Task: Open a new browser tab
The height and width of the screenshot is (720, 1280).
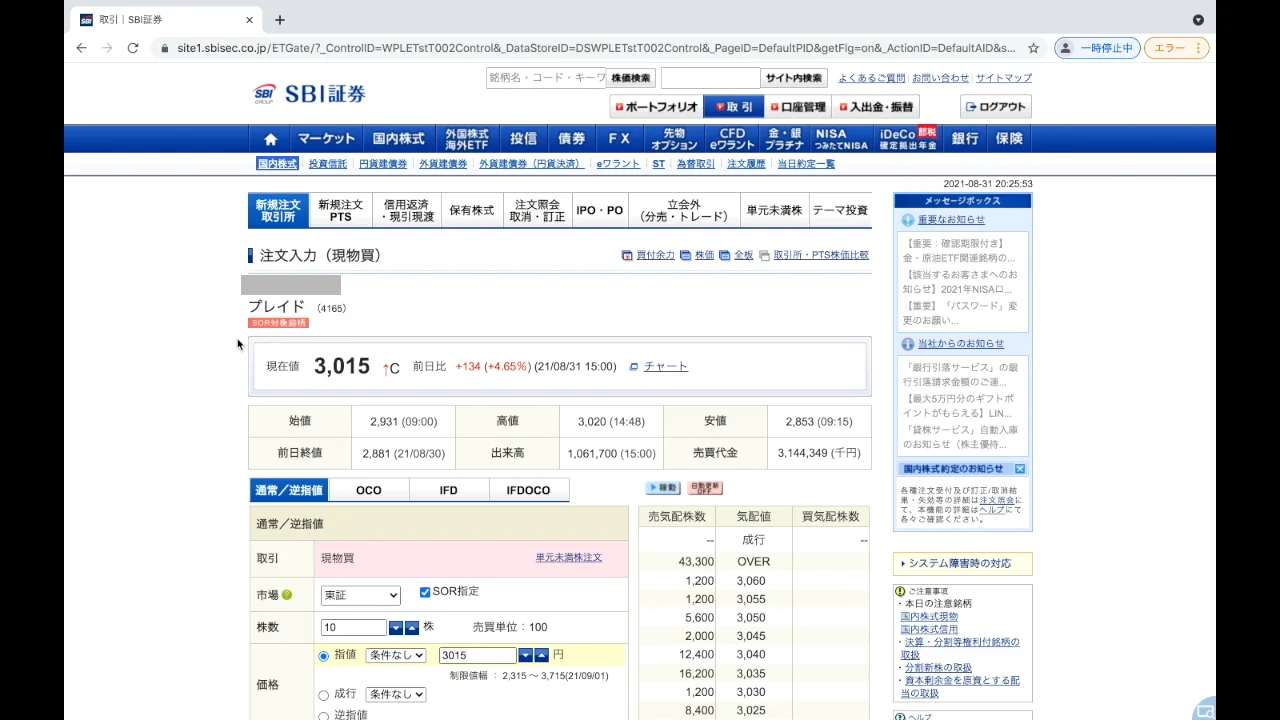Action: [280, 20]
